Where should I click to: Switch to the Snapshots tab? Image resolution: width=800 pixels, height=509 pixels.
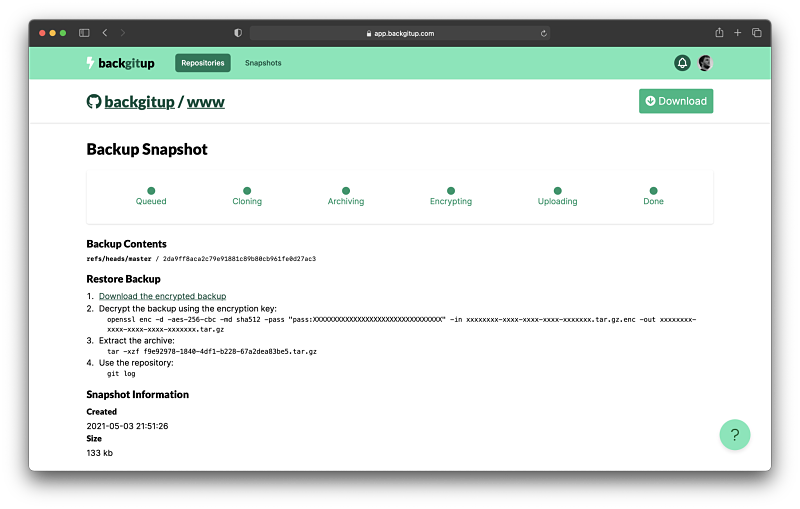[x=263, y=63]
